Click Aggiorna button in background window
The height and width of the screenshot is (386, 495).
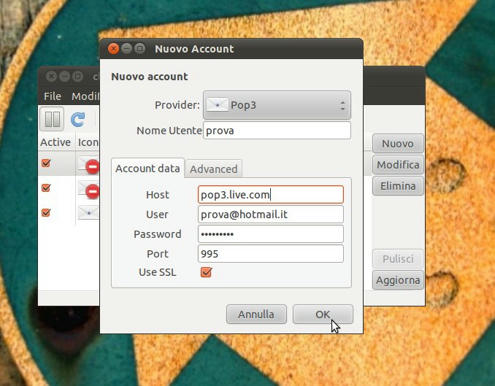[398, 280]
